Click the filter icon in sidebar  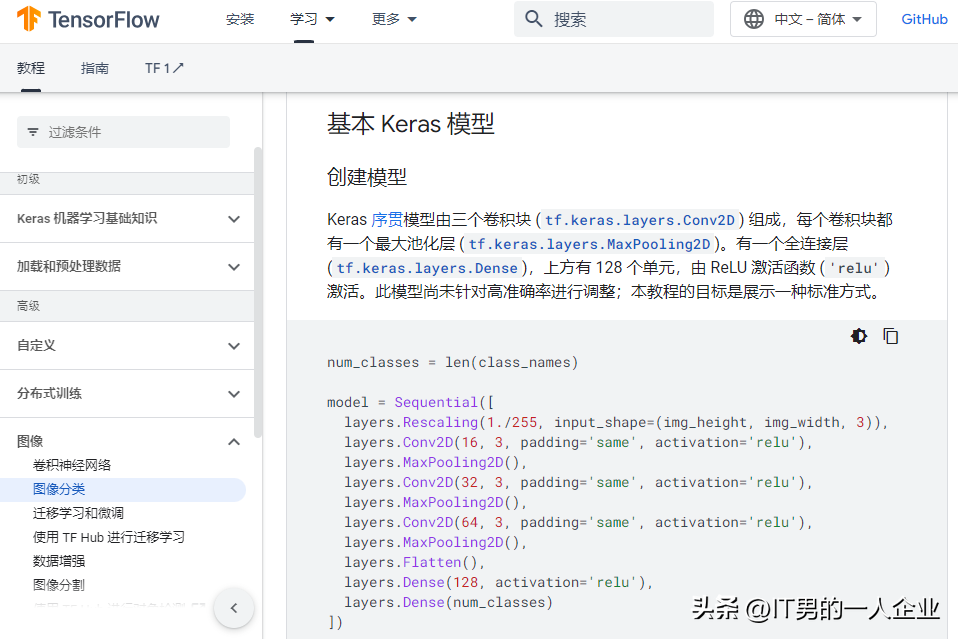pyautogui.click(x=33, y=132)
